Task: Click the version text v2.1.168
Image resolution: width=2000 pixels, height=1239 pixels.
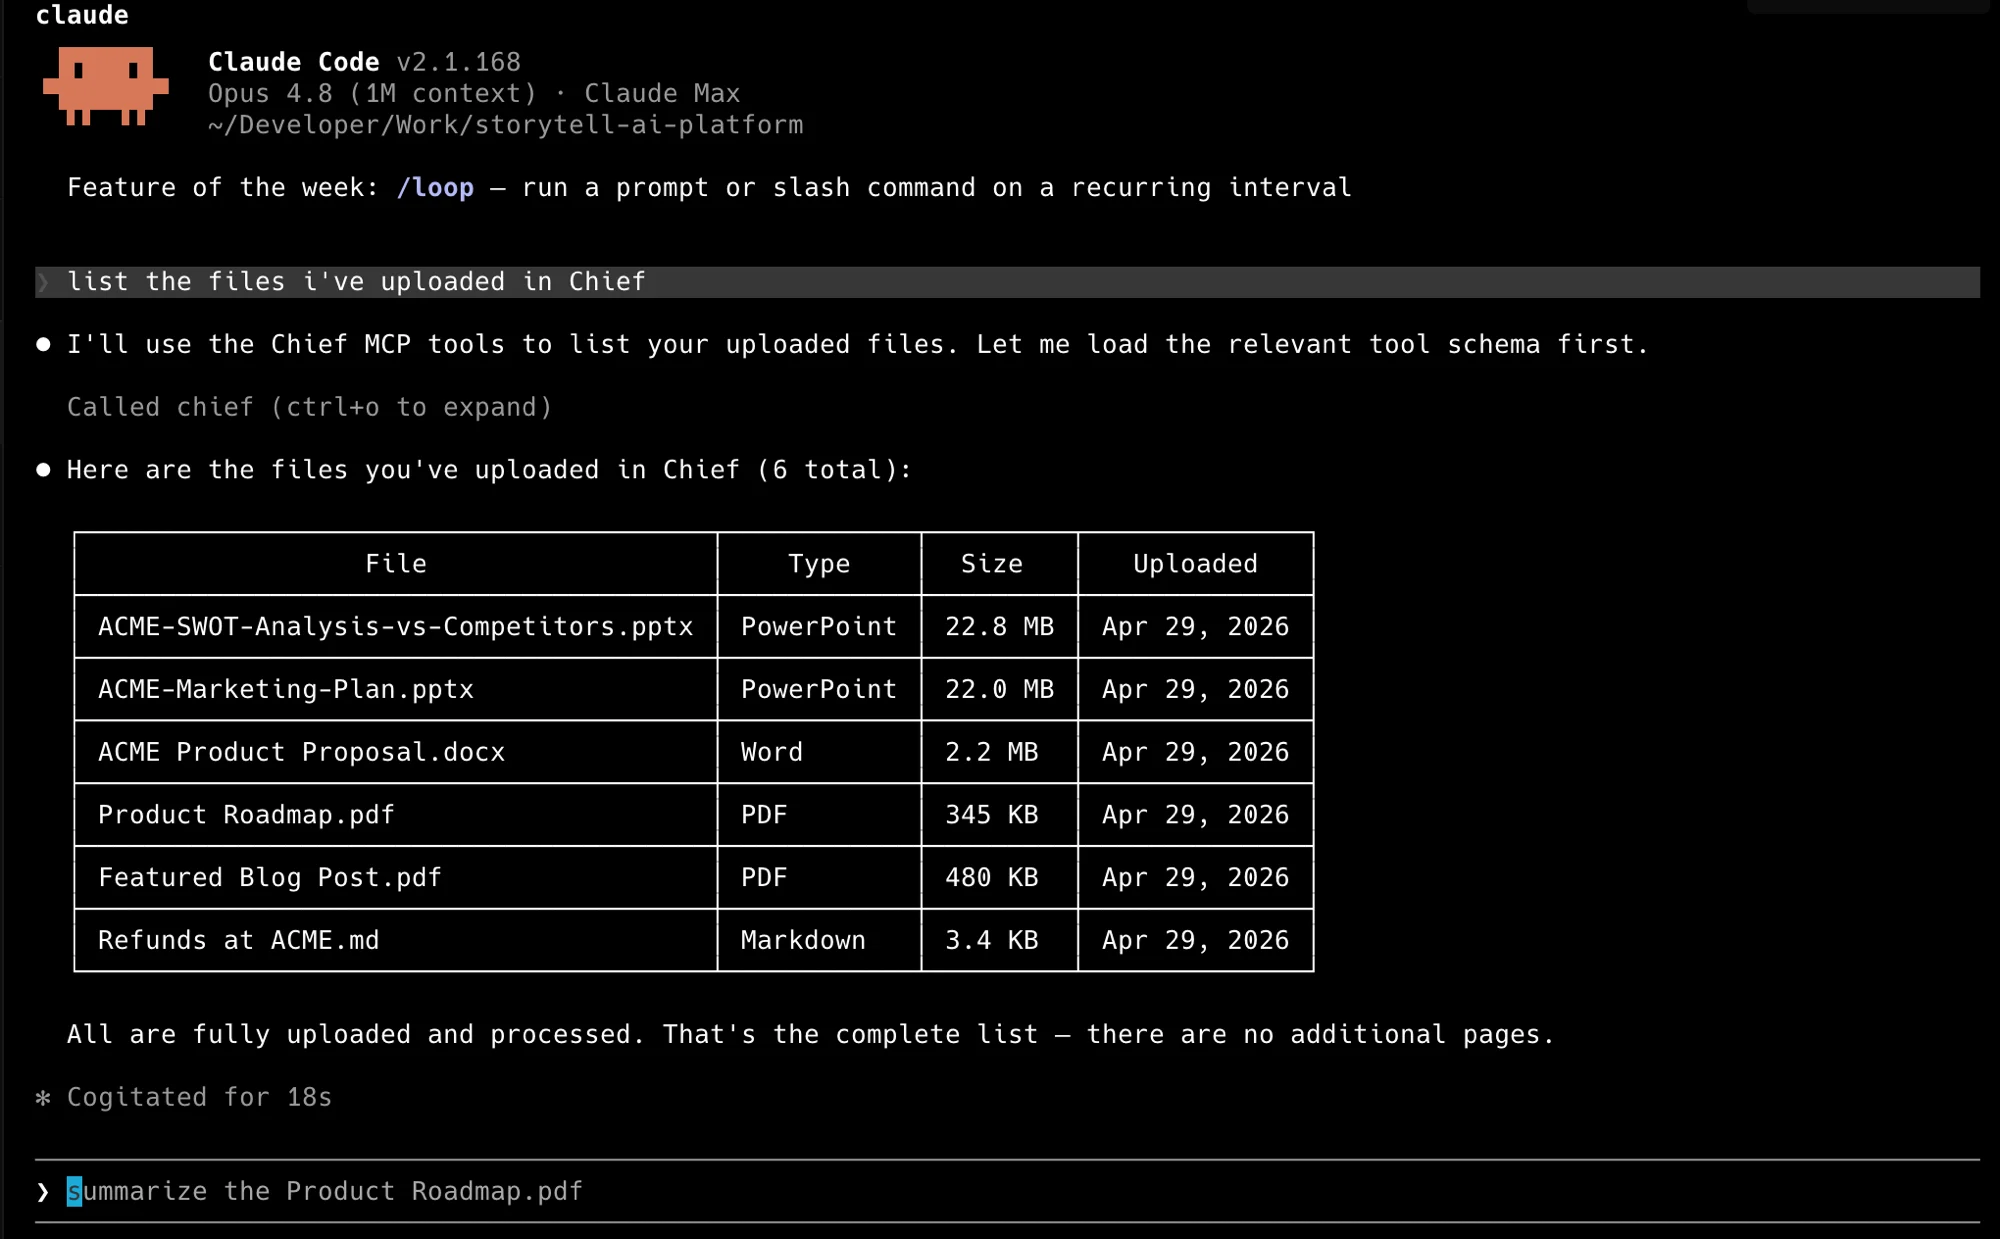Action: point(459,62)
